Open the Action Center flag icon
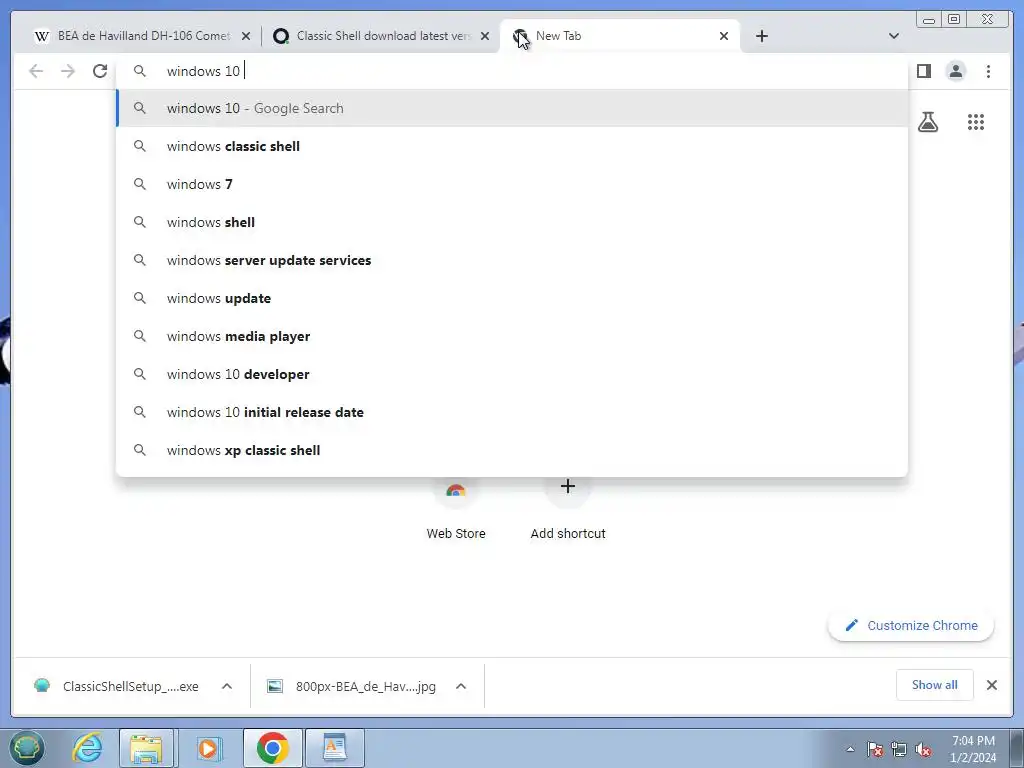The image size is (1024, 768). pyautogui.click(x=875, y=750)
